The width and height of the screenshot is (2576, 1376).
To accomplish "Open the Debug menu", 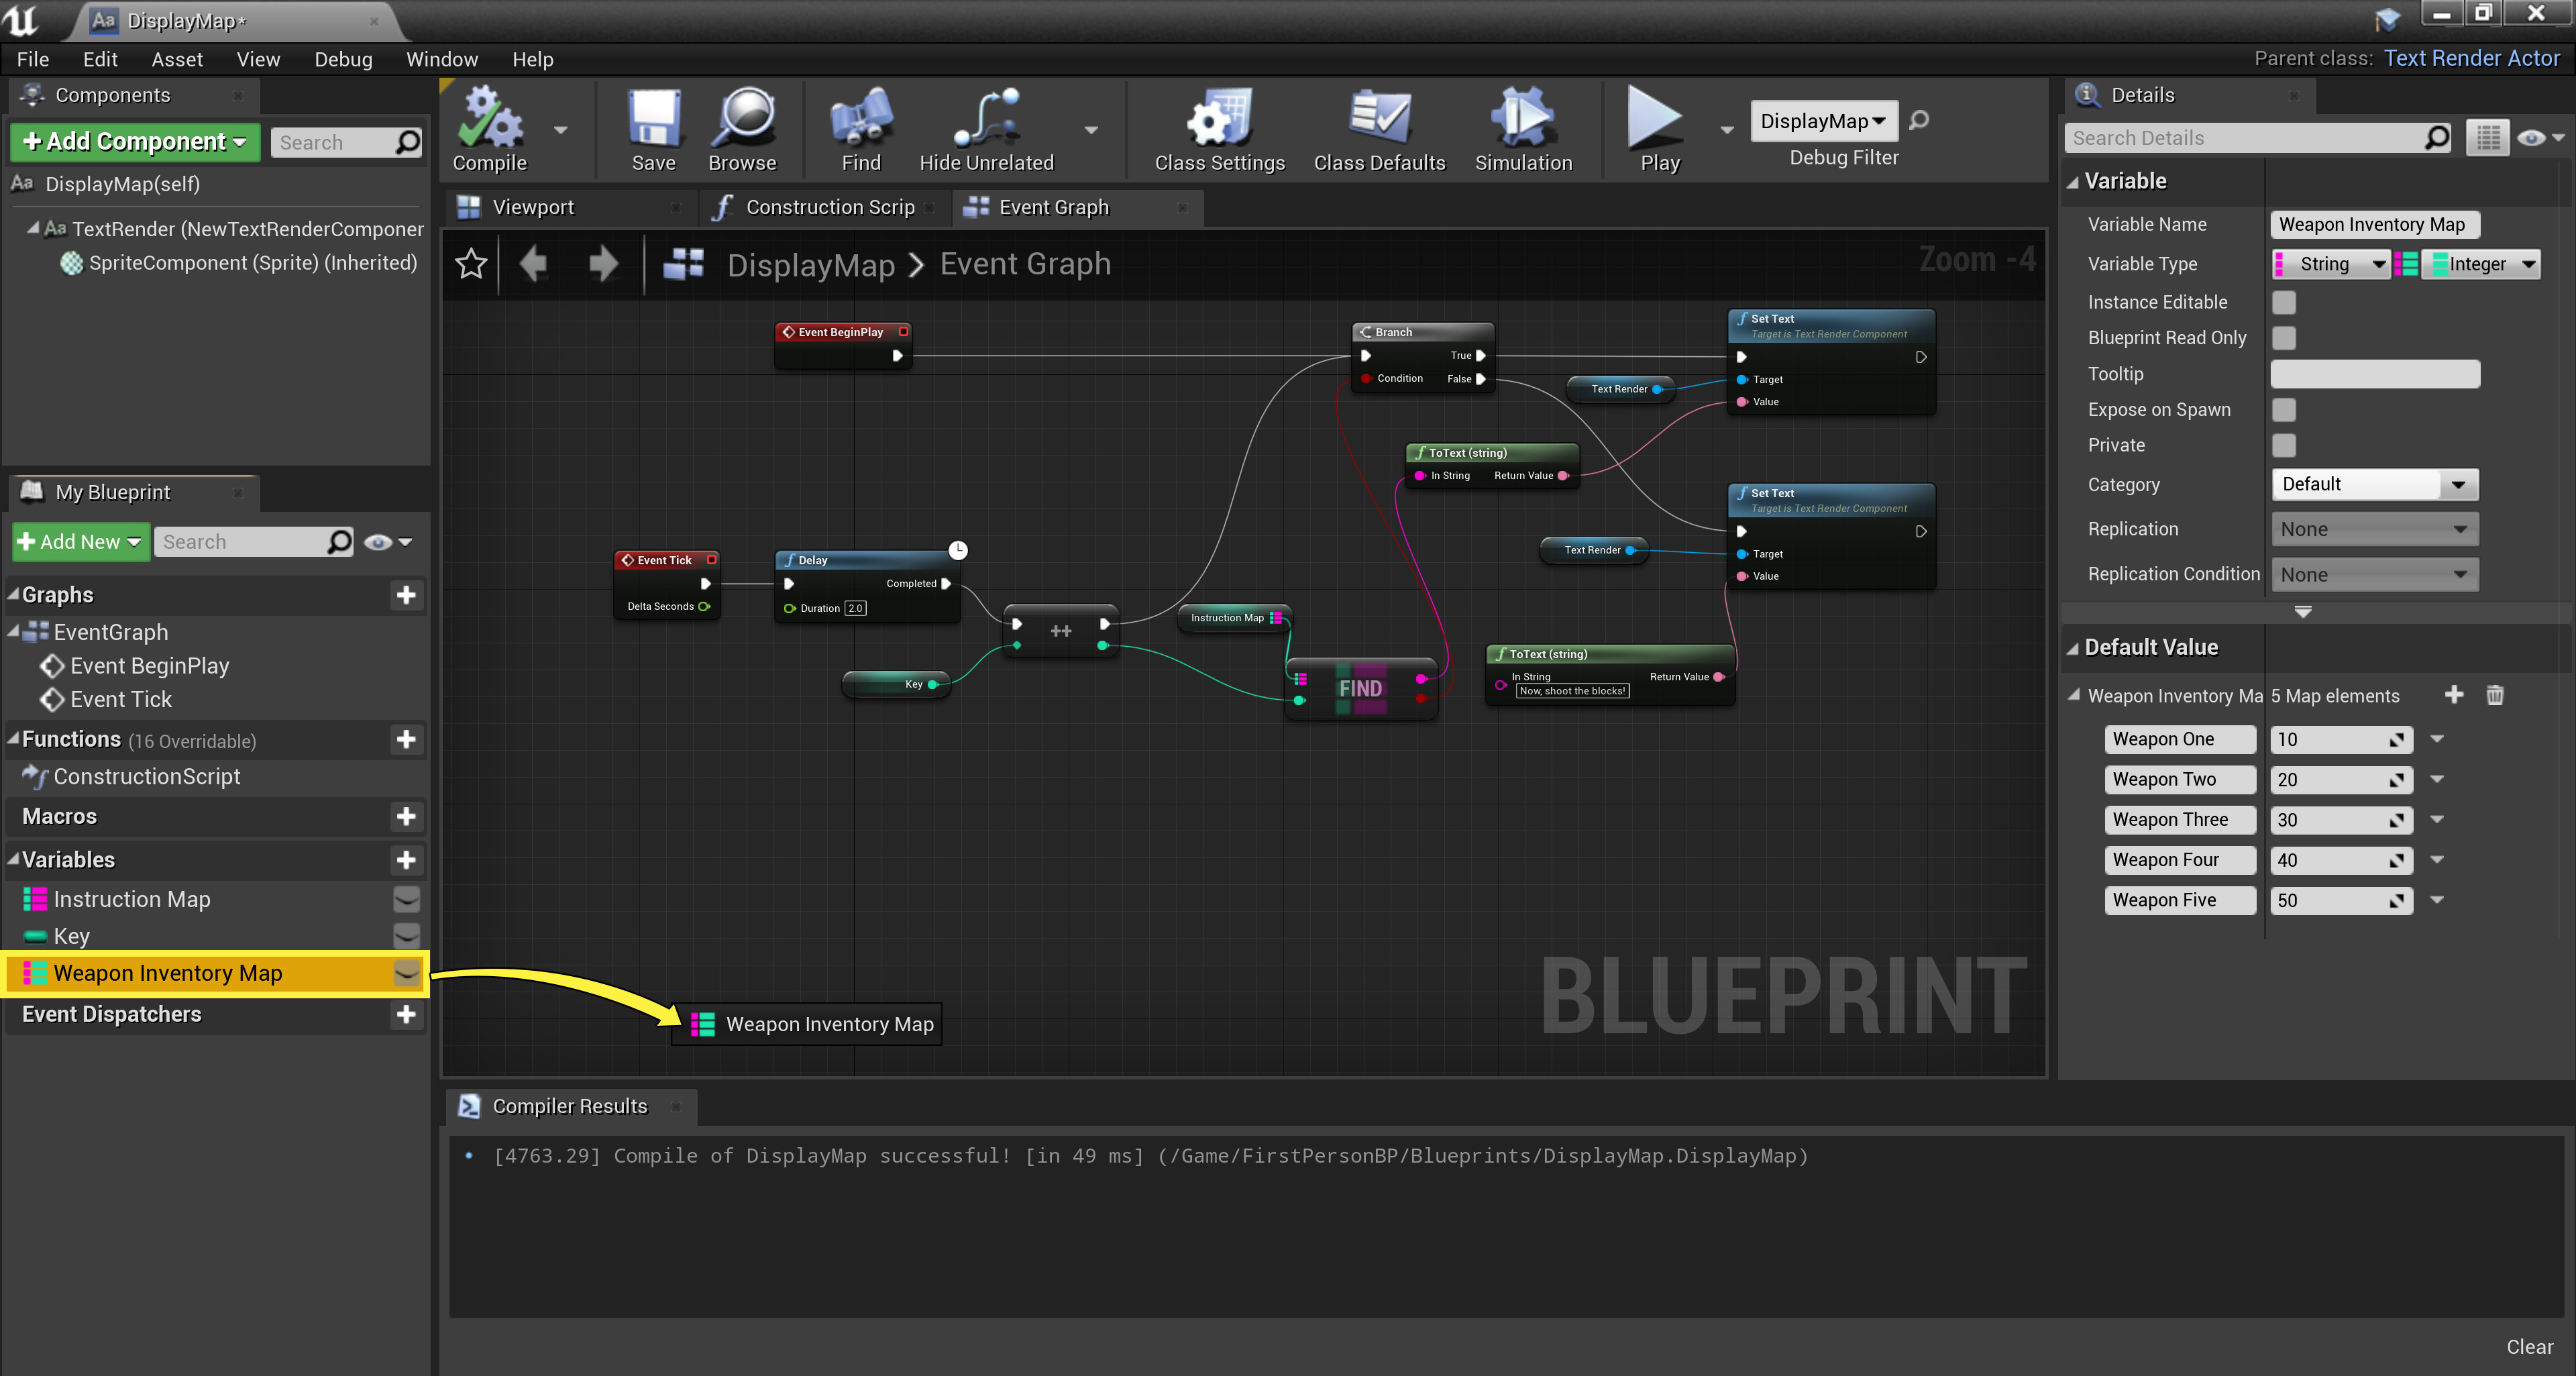I will pos(343,59).
